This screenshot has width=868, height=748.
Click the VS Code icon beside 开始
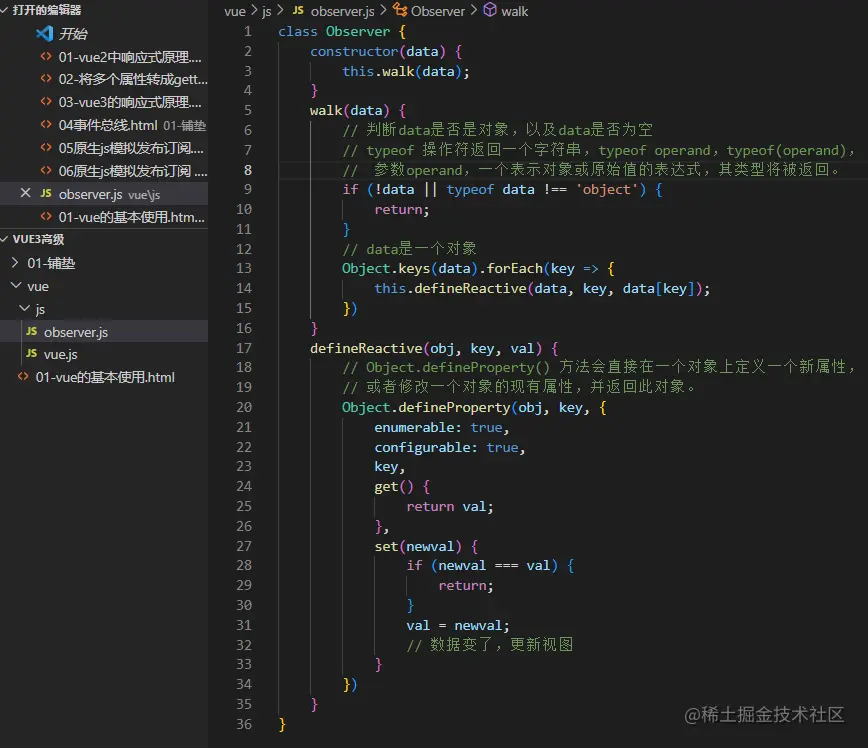[44, 34]
